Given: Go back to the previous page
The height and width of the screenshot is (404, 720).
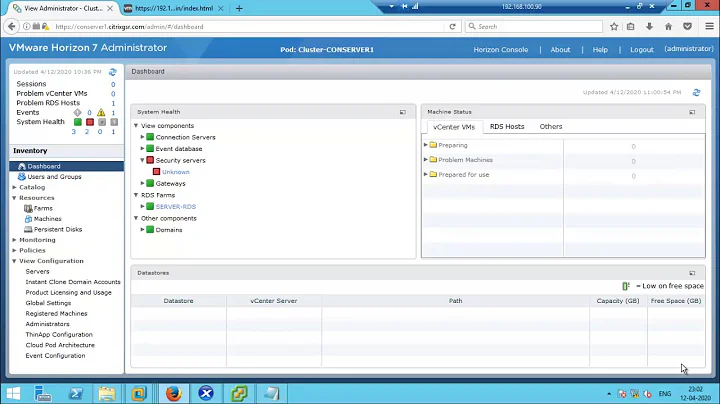Looking at the screenshot, I should pyautogui.click(x=11, y=27).
